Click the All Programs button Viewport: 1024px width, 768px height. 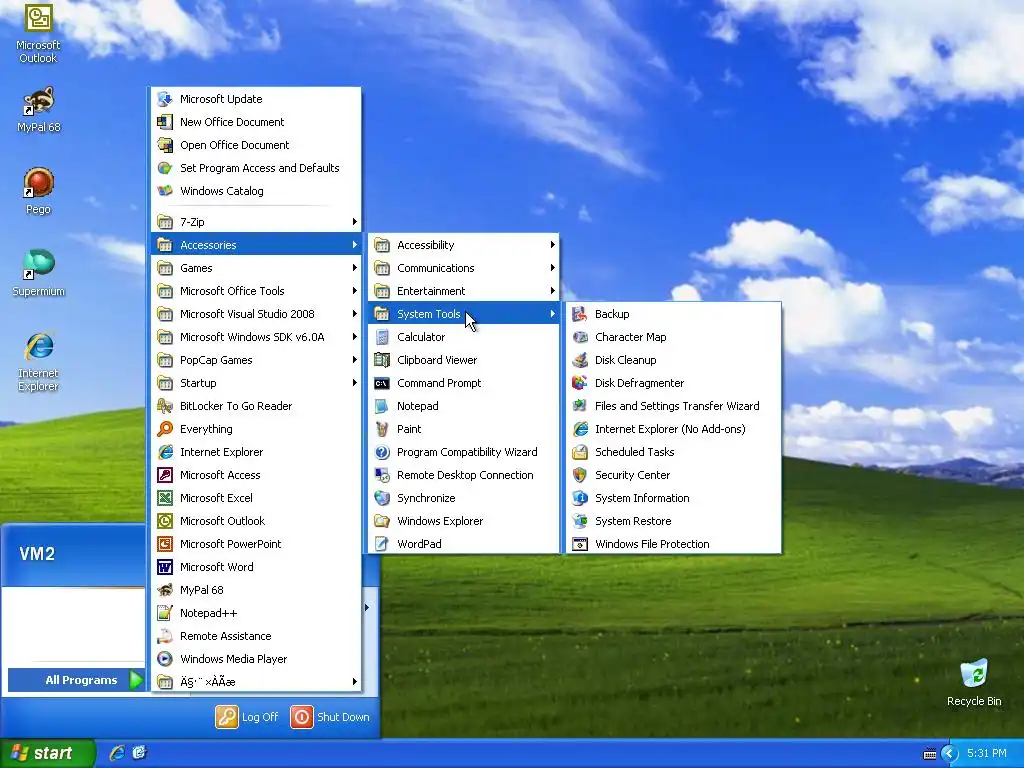point(76,680)
